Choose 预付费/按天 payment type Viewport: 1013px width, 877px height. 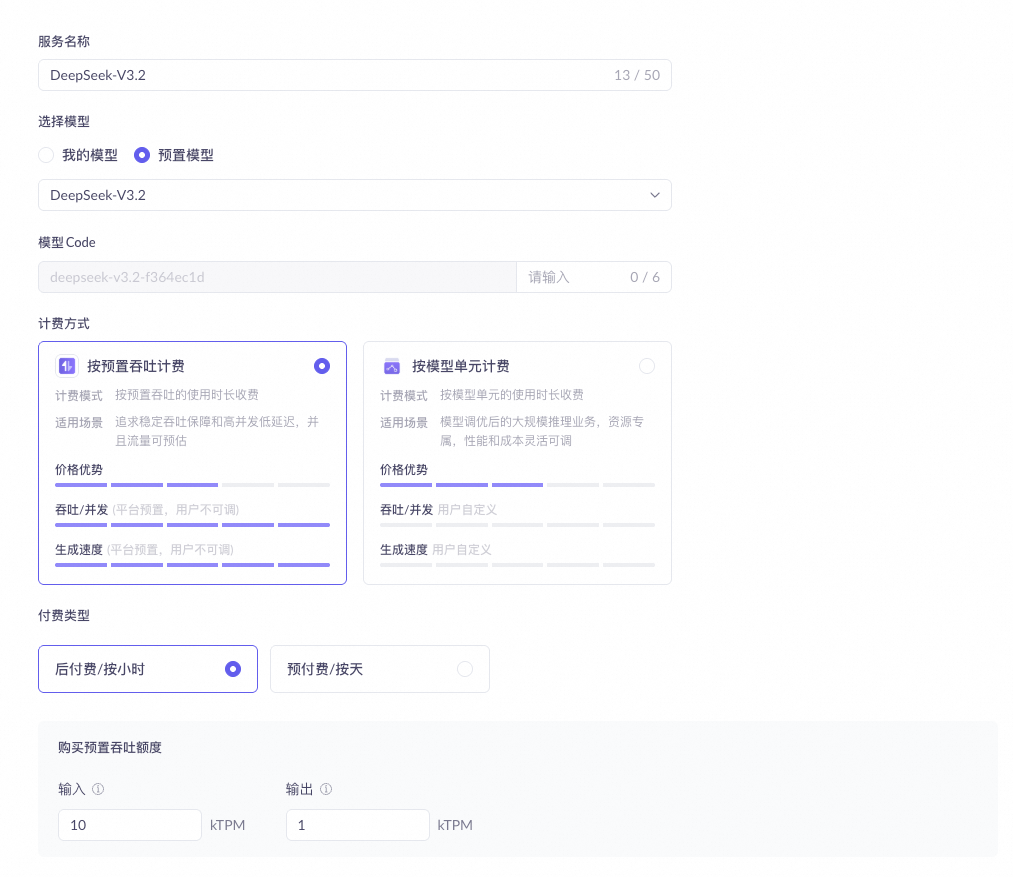(x=380, y=669)
